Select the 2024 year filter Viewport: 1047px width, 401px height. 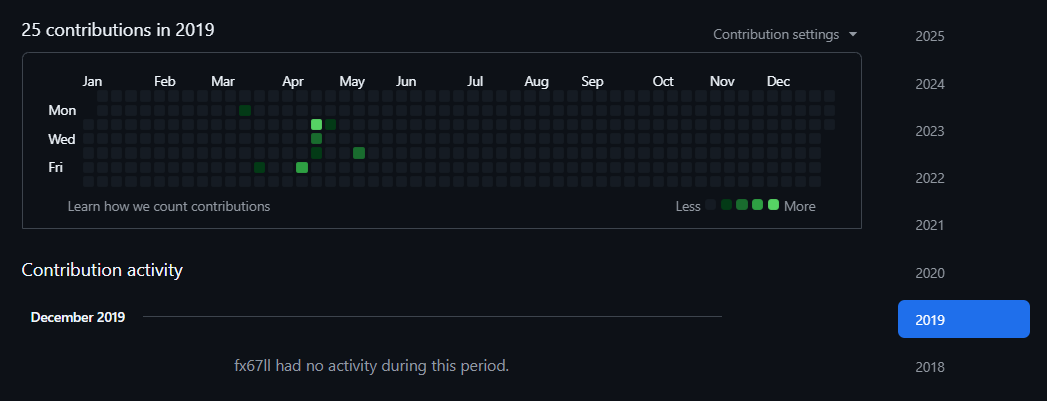click(929, 84)
